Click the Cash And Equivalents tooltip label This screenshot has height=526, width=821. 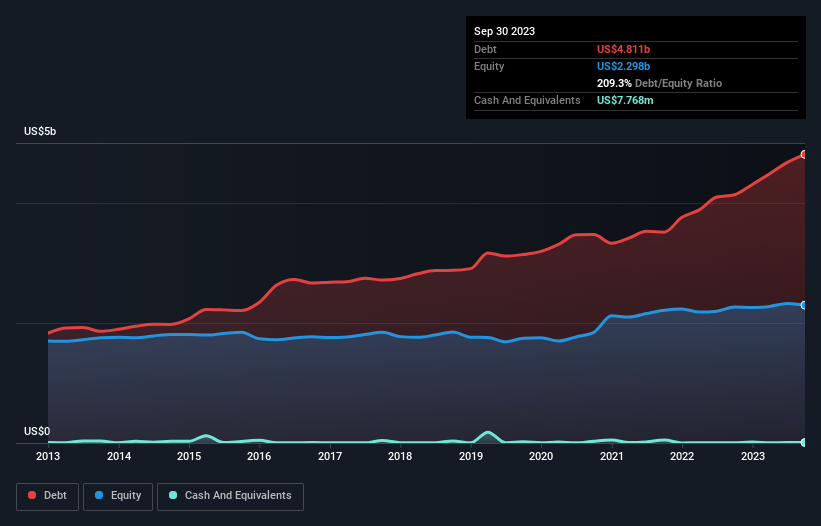click(527, 100)
